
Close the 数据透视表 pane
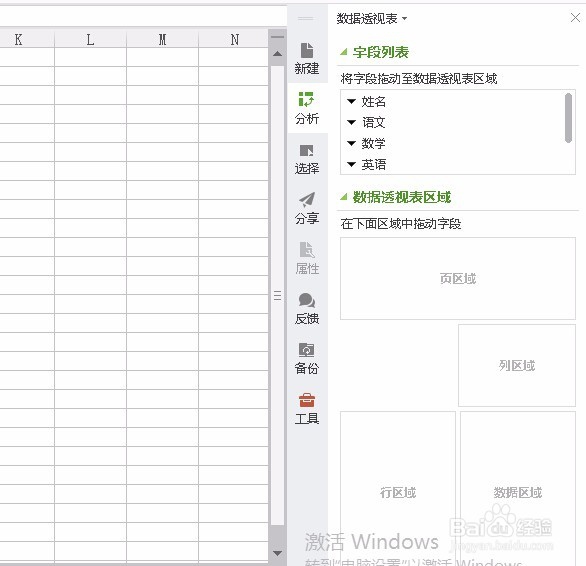[x=575, y=18]
